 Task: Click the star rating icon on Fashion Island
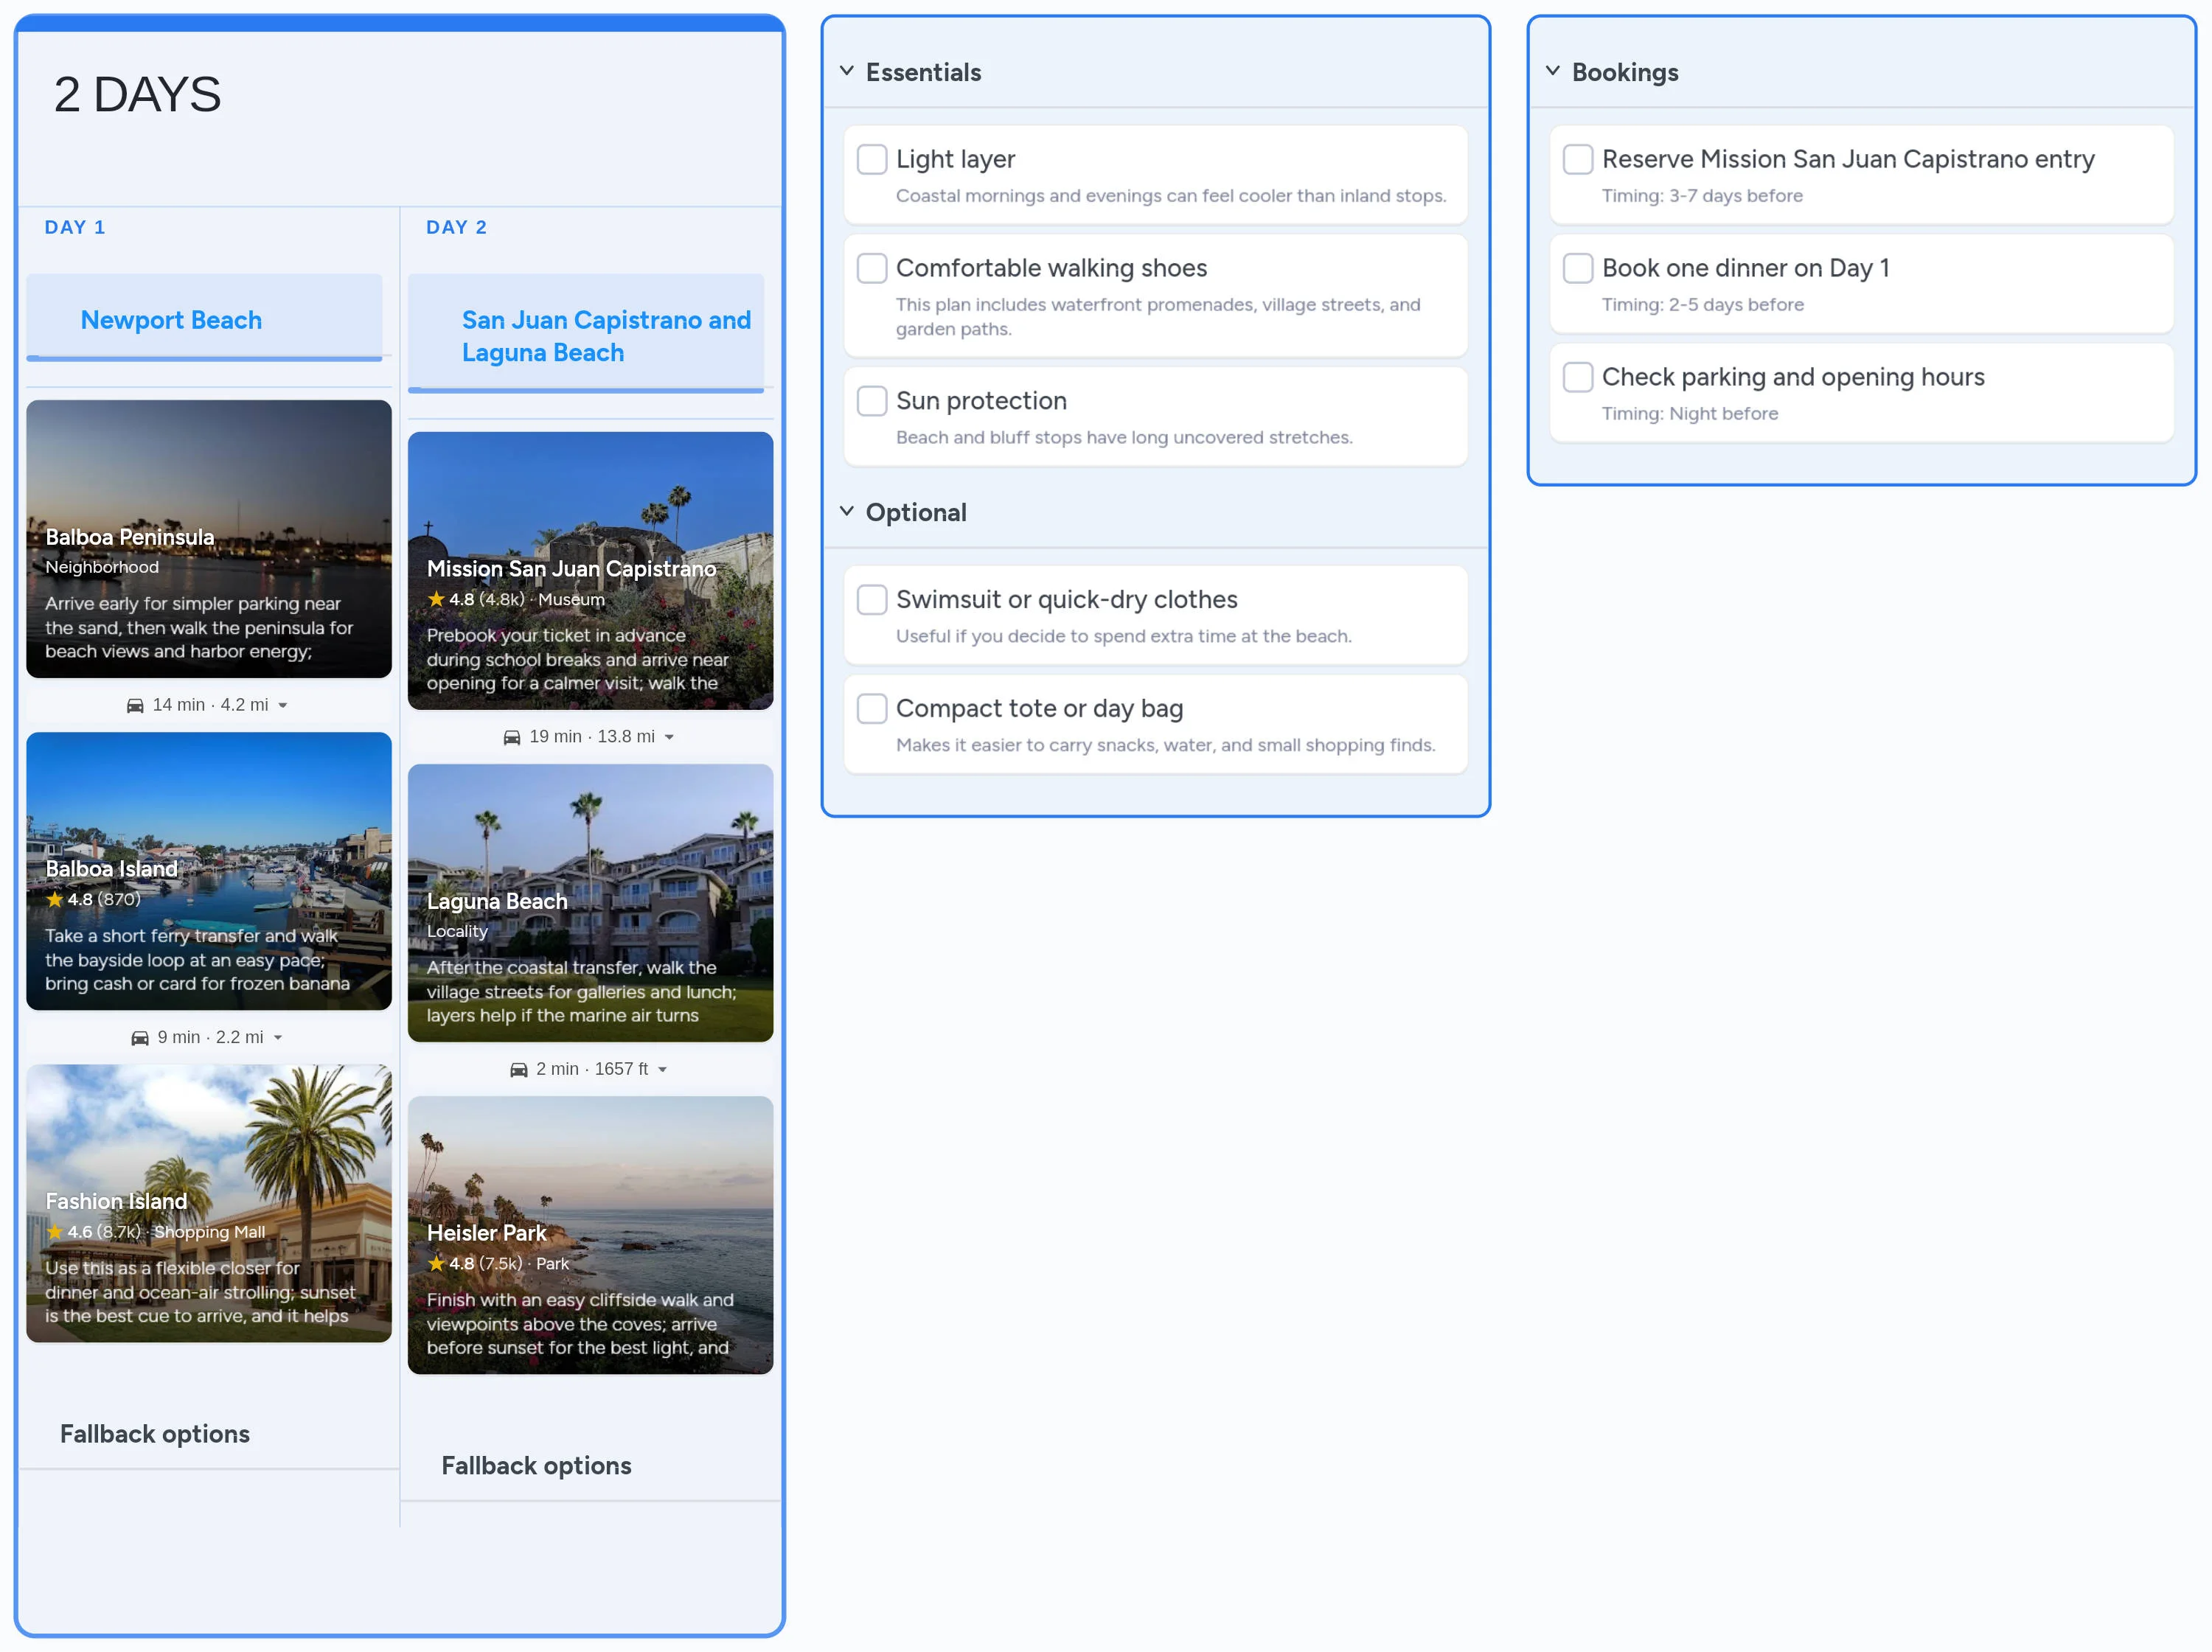click(x=55, y=1232)
